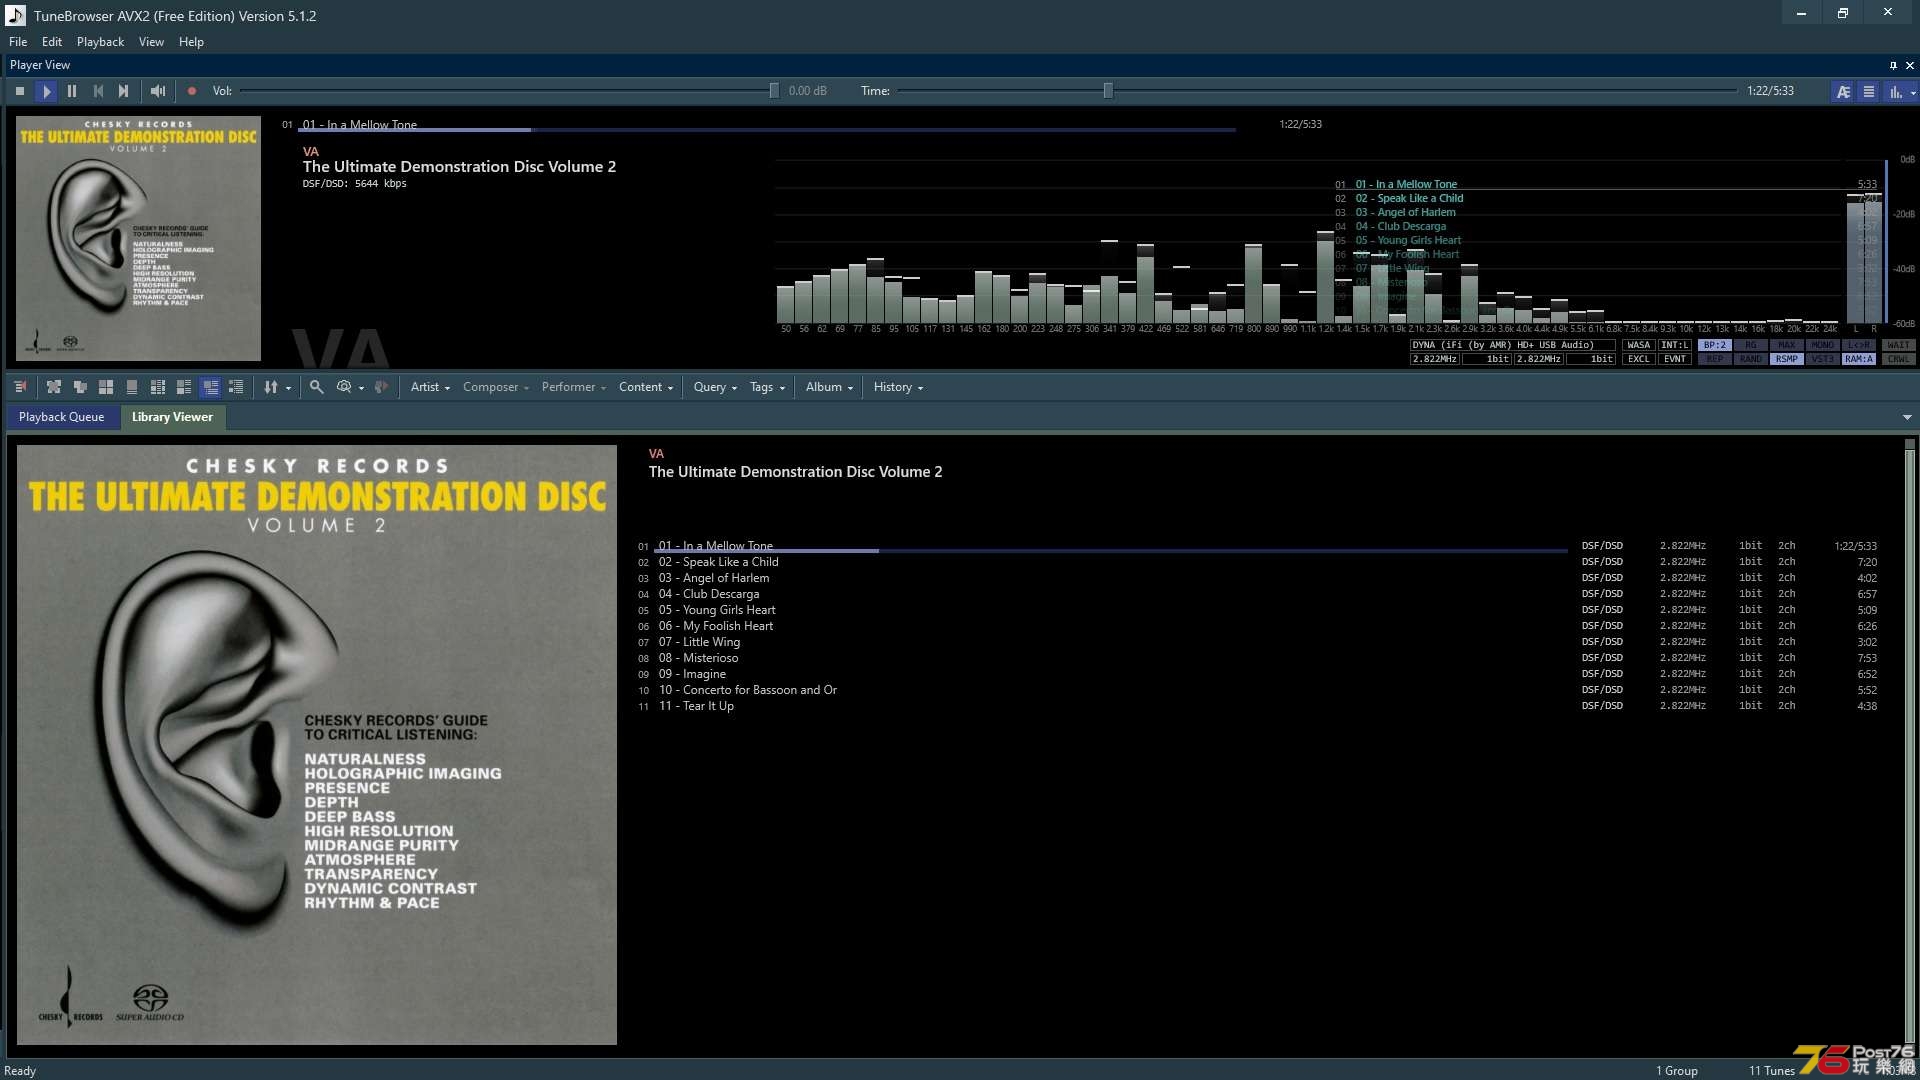
Task: Pause the current track
Action: (72, 91)
